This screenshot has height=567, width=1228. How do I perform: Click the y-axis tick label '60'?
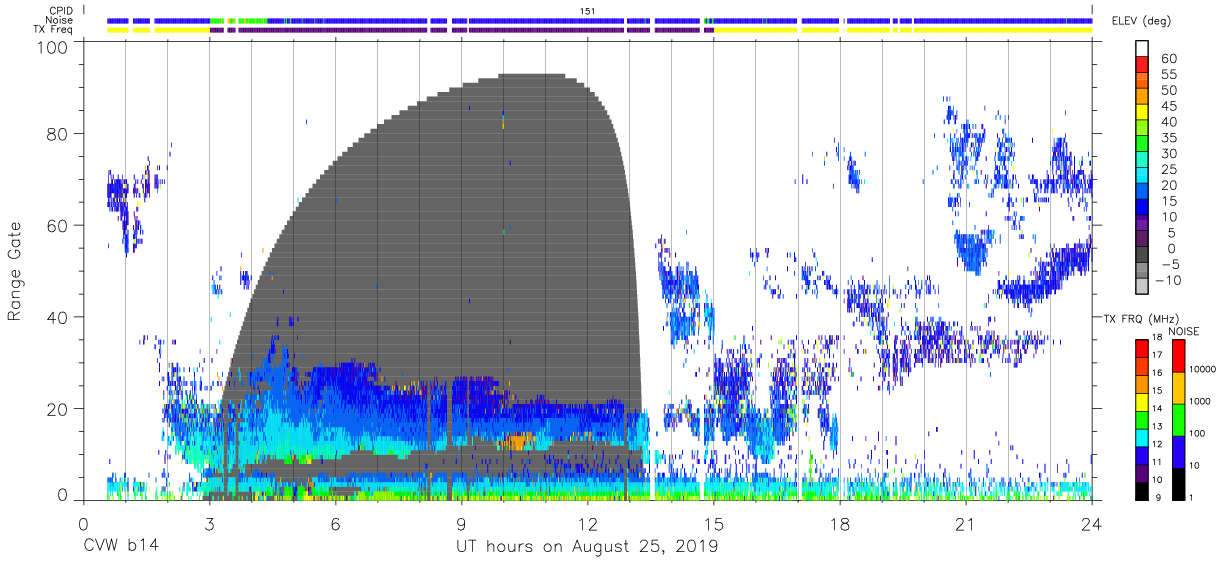tap(59, 226)
